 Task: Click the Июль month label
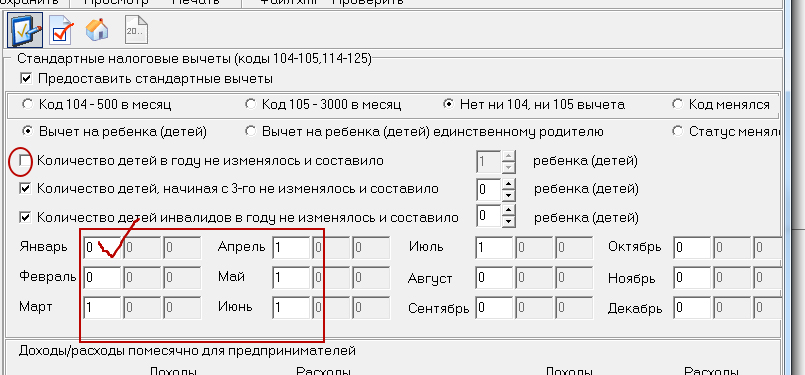(426, 247)
